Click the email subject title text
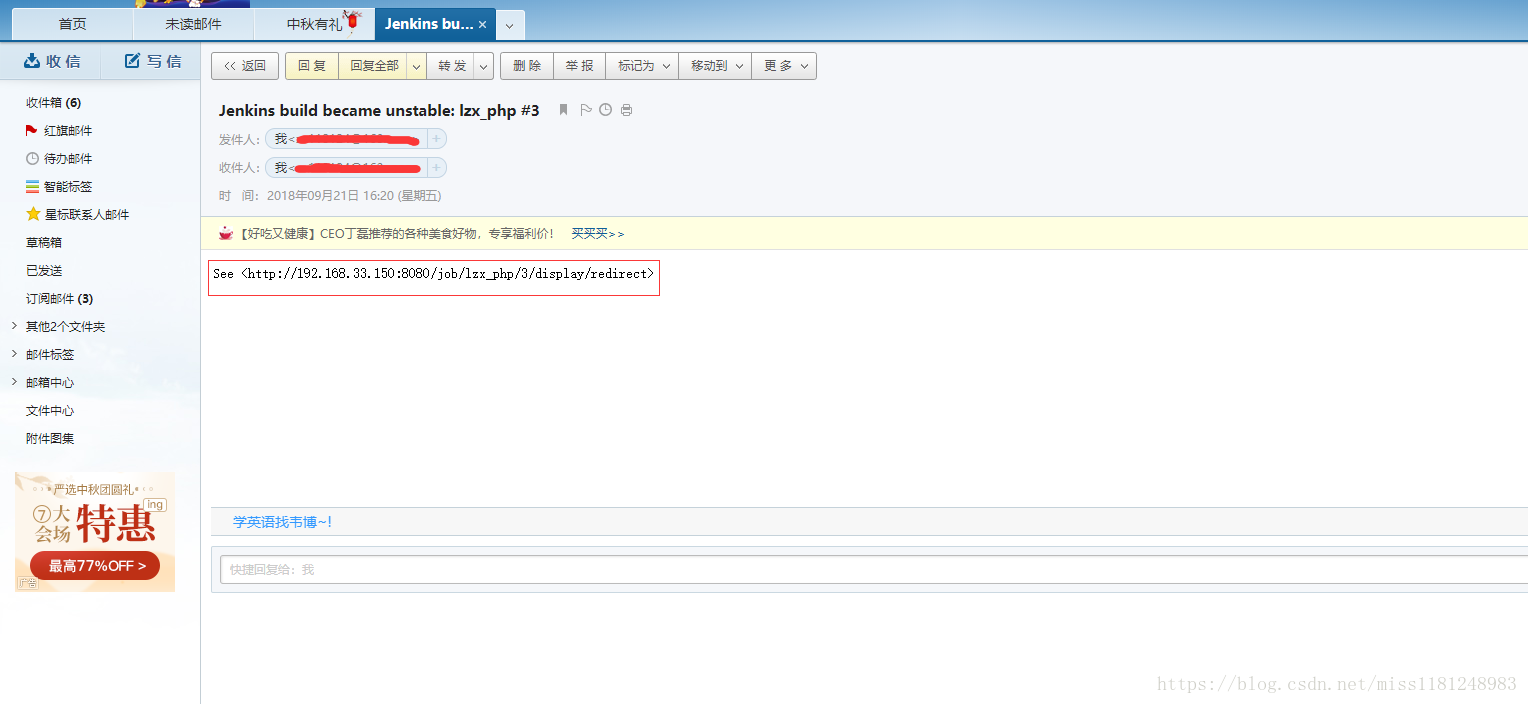 (379, 110)
